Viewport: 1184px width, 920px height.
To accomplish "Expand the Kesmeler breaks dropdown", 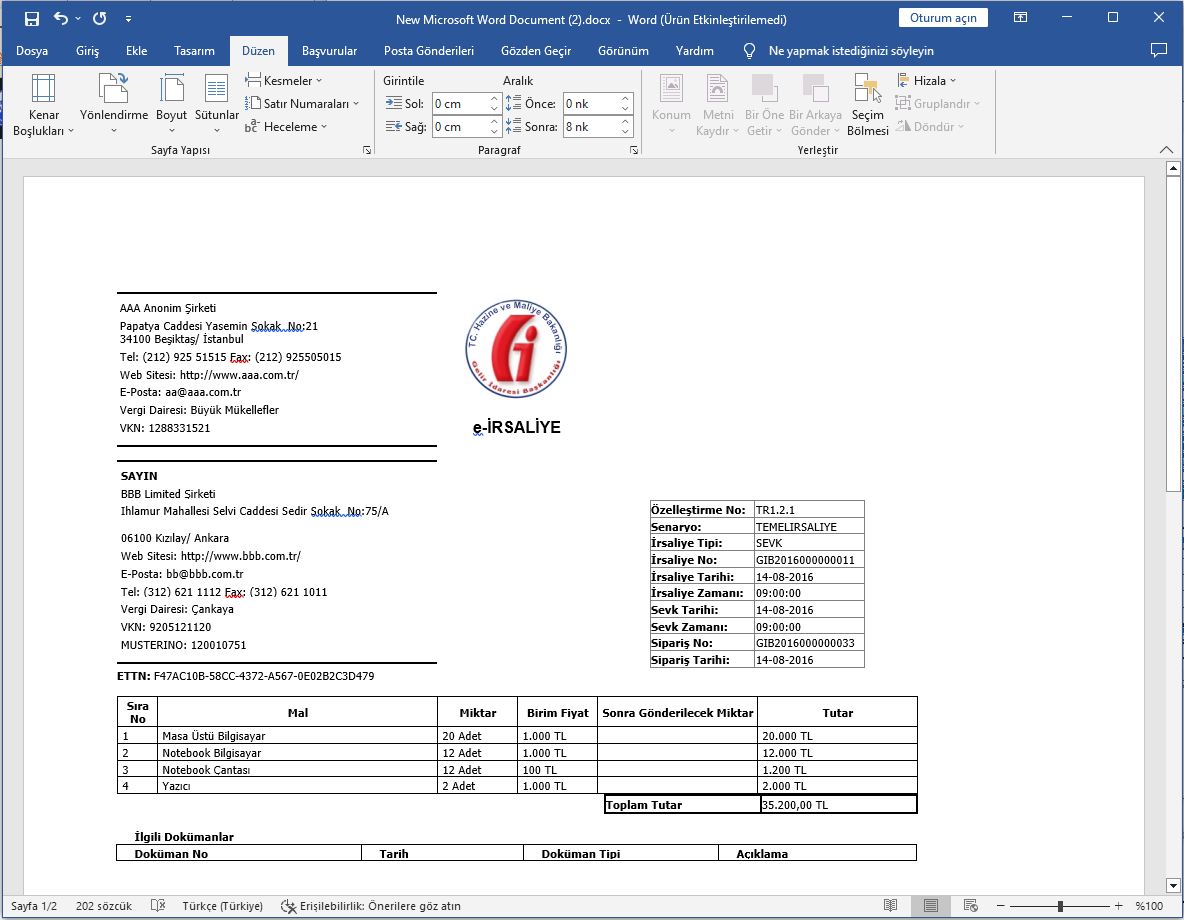I will [x=284, y=80].
